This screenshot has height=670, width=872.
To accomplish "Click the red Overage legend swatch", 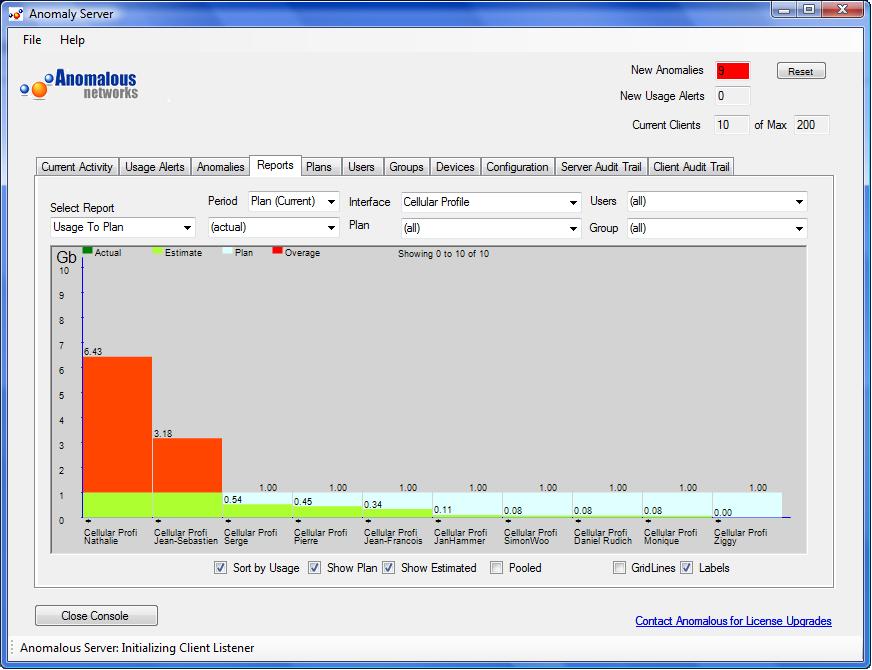I will (277, 250).
